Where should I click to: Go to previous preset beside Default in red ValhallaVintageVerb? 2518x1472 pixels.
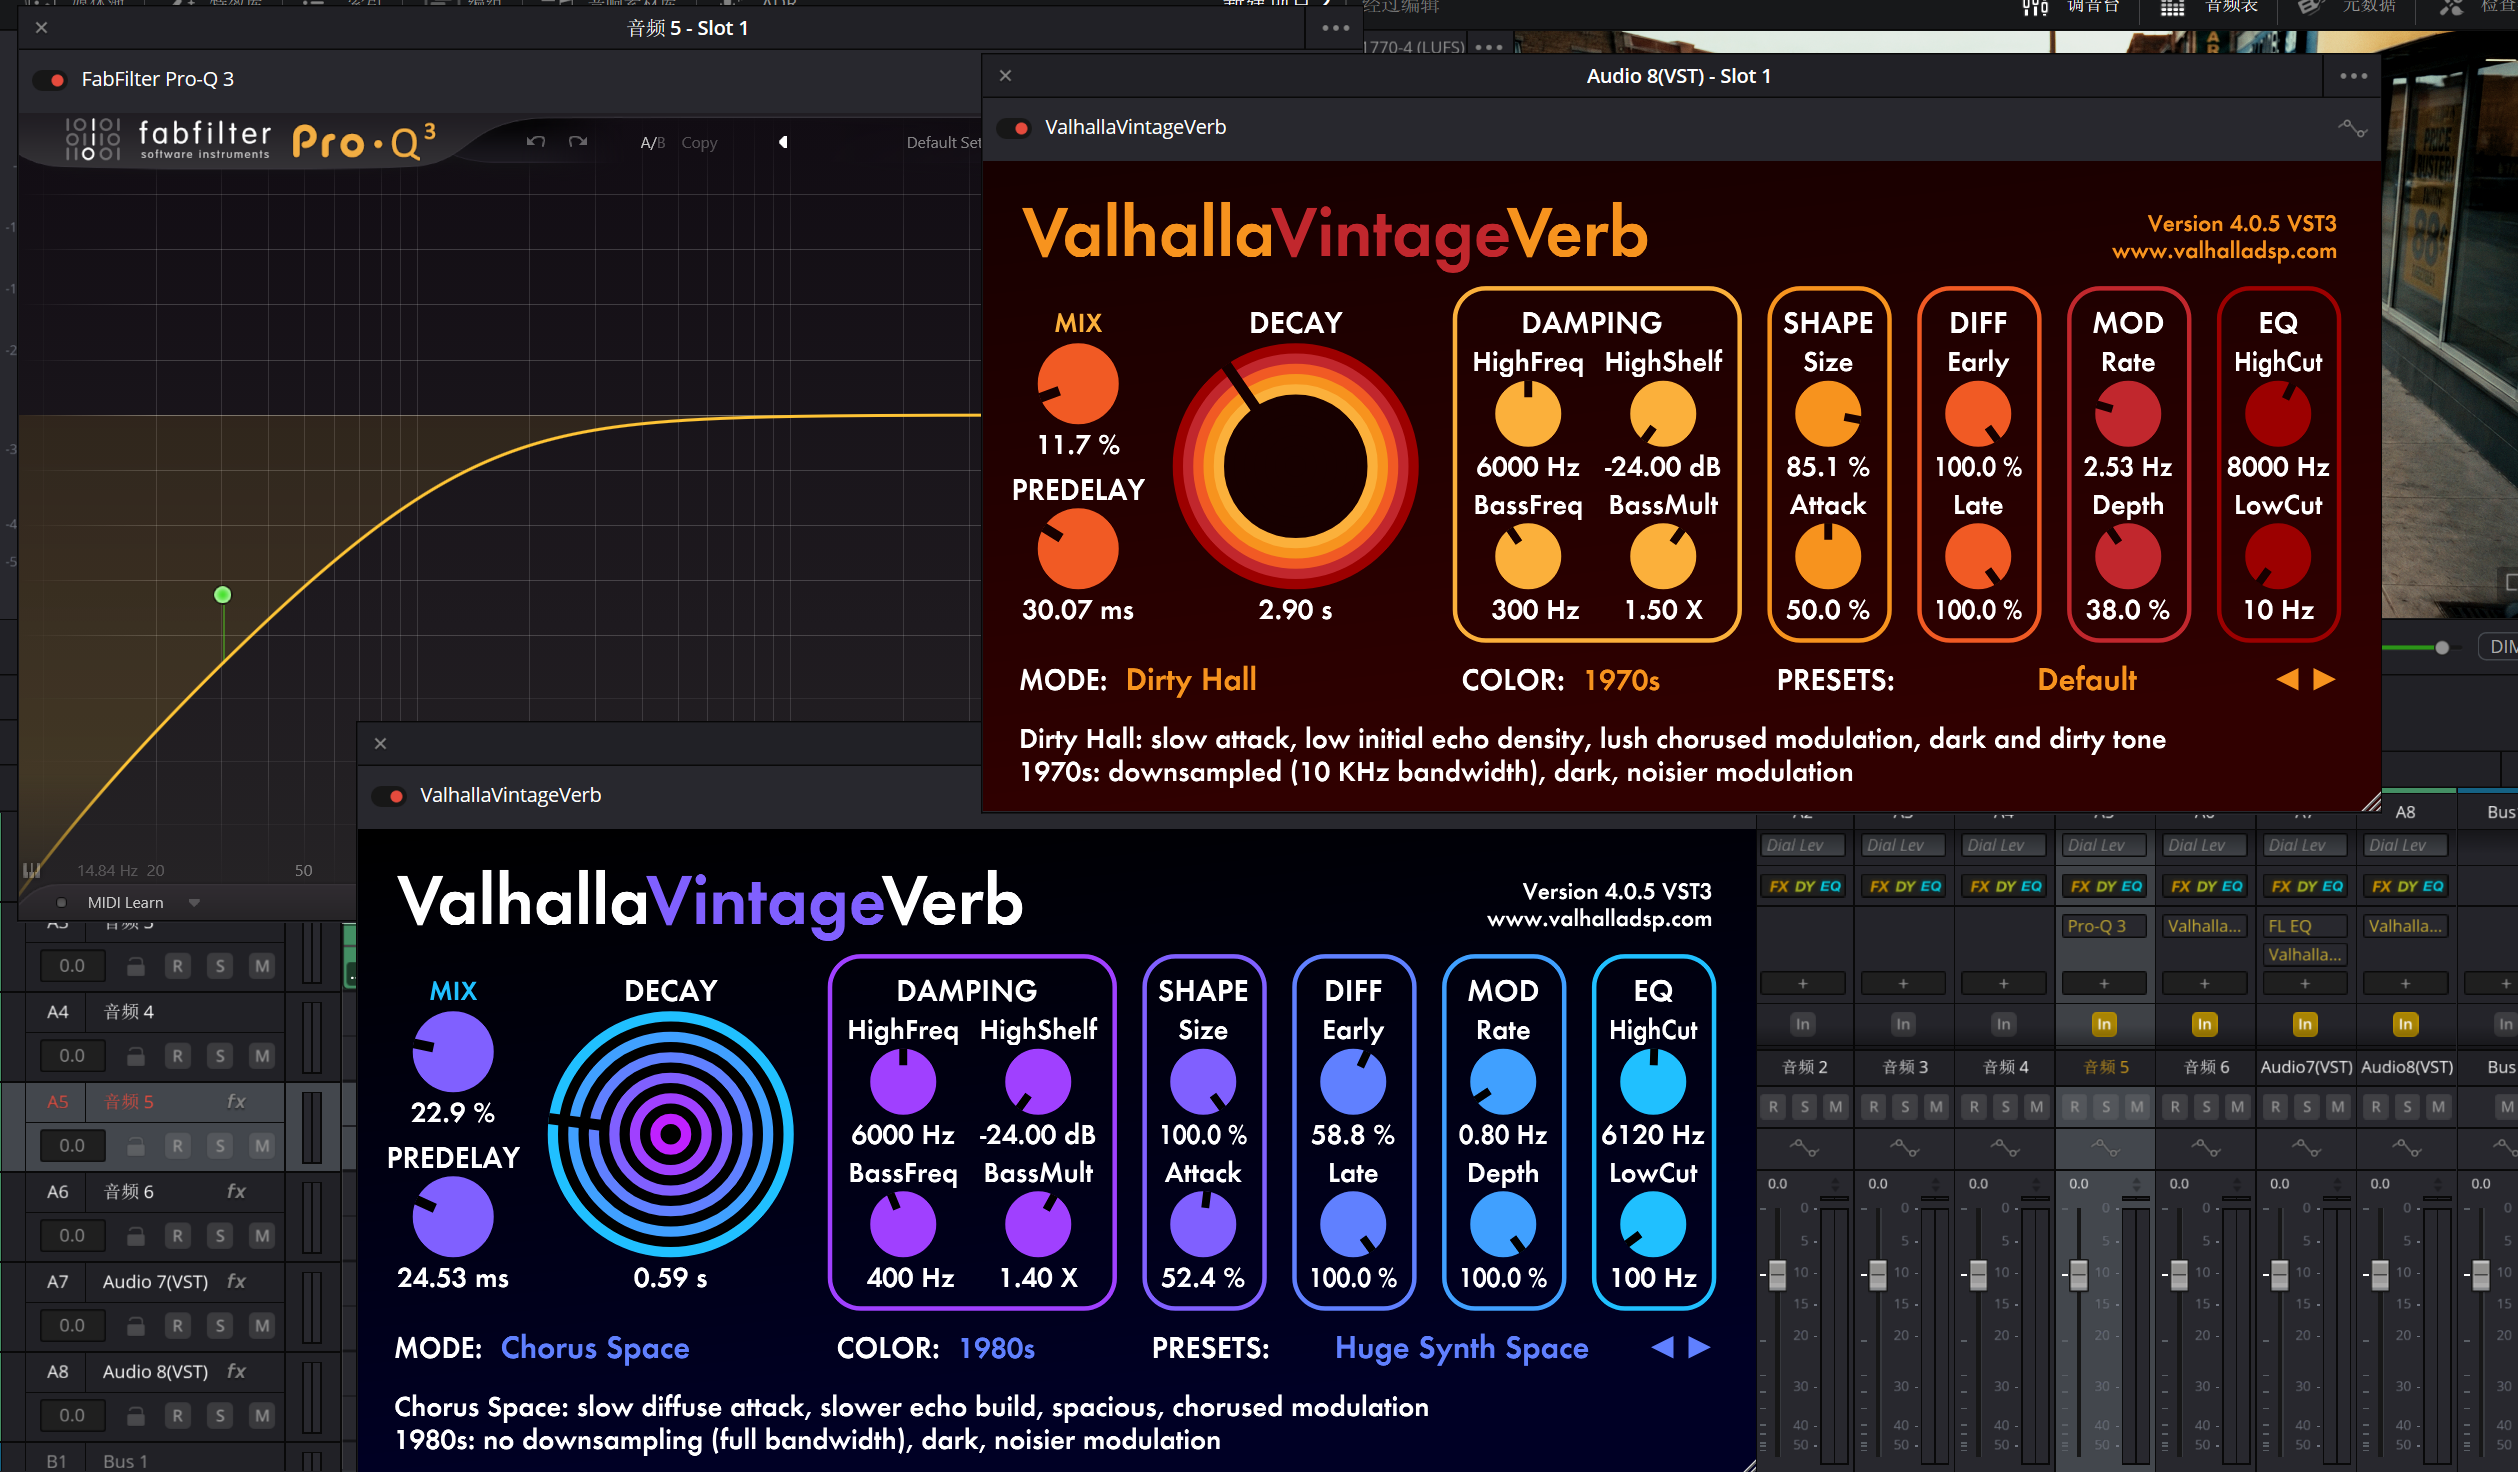2287,680
